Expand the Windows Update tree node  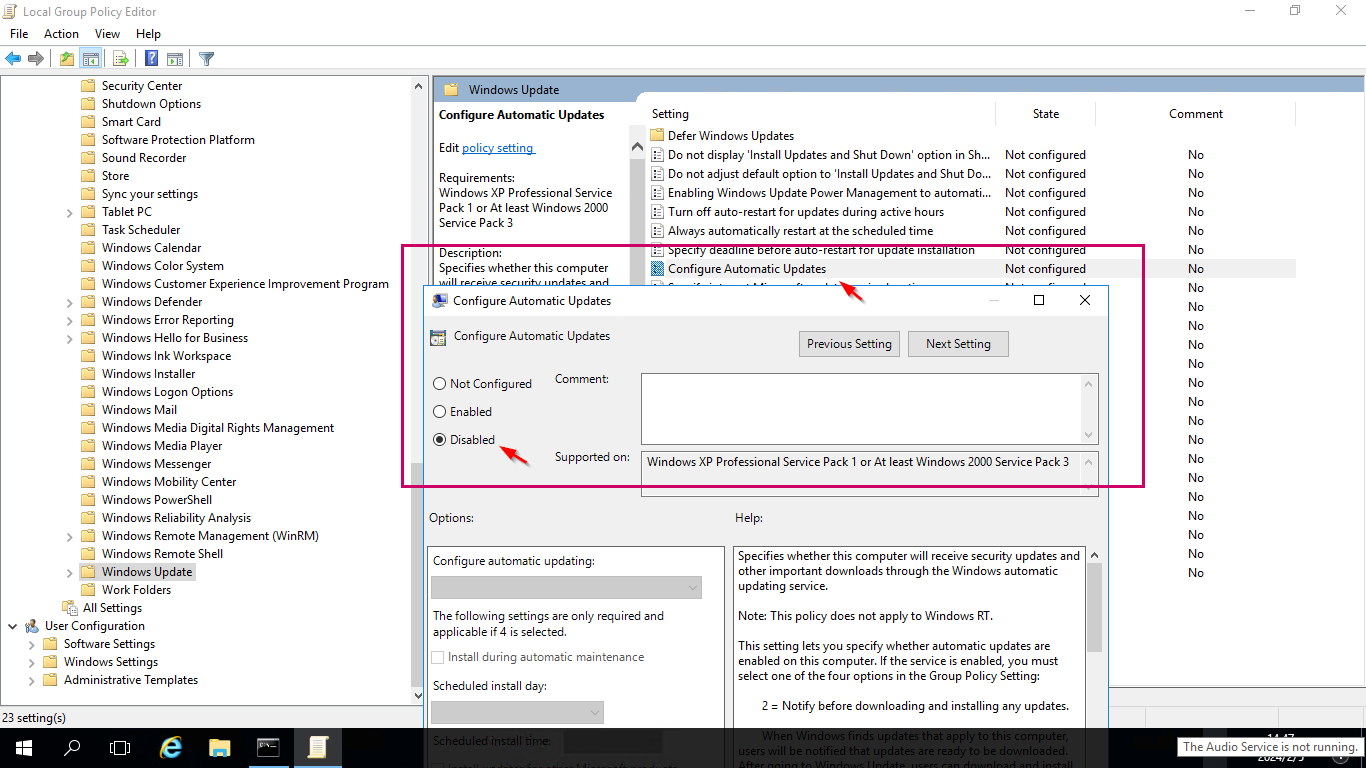pos(69,572)
